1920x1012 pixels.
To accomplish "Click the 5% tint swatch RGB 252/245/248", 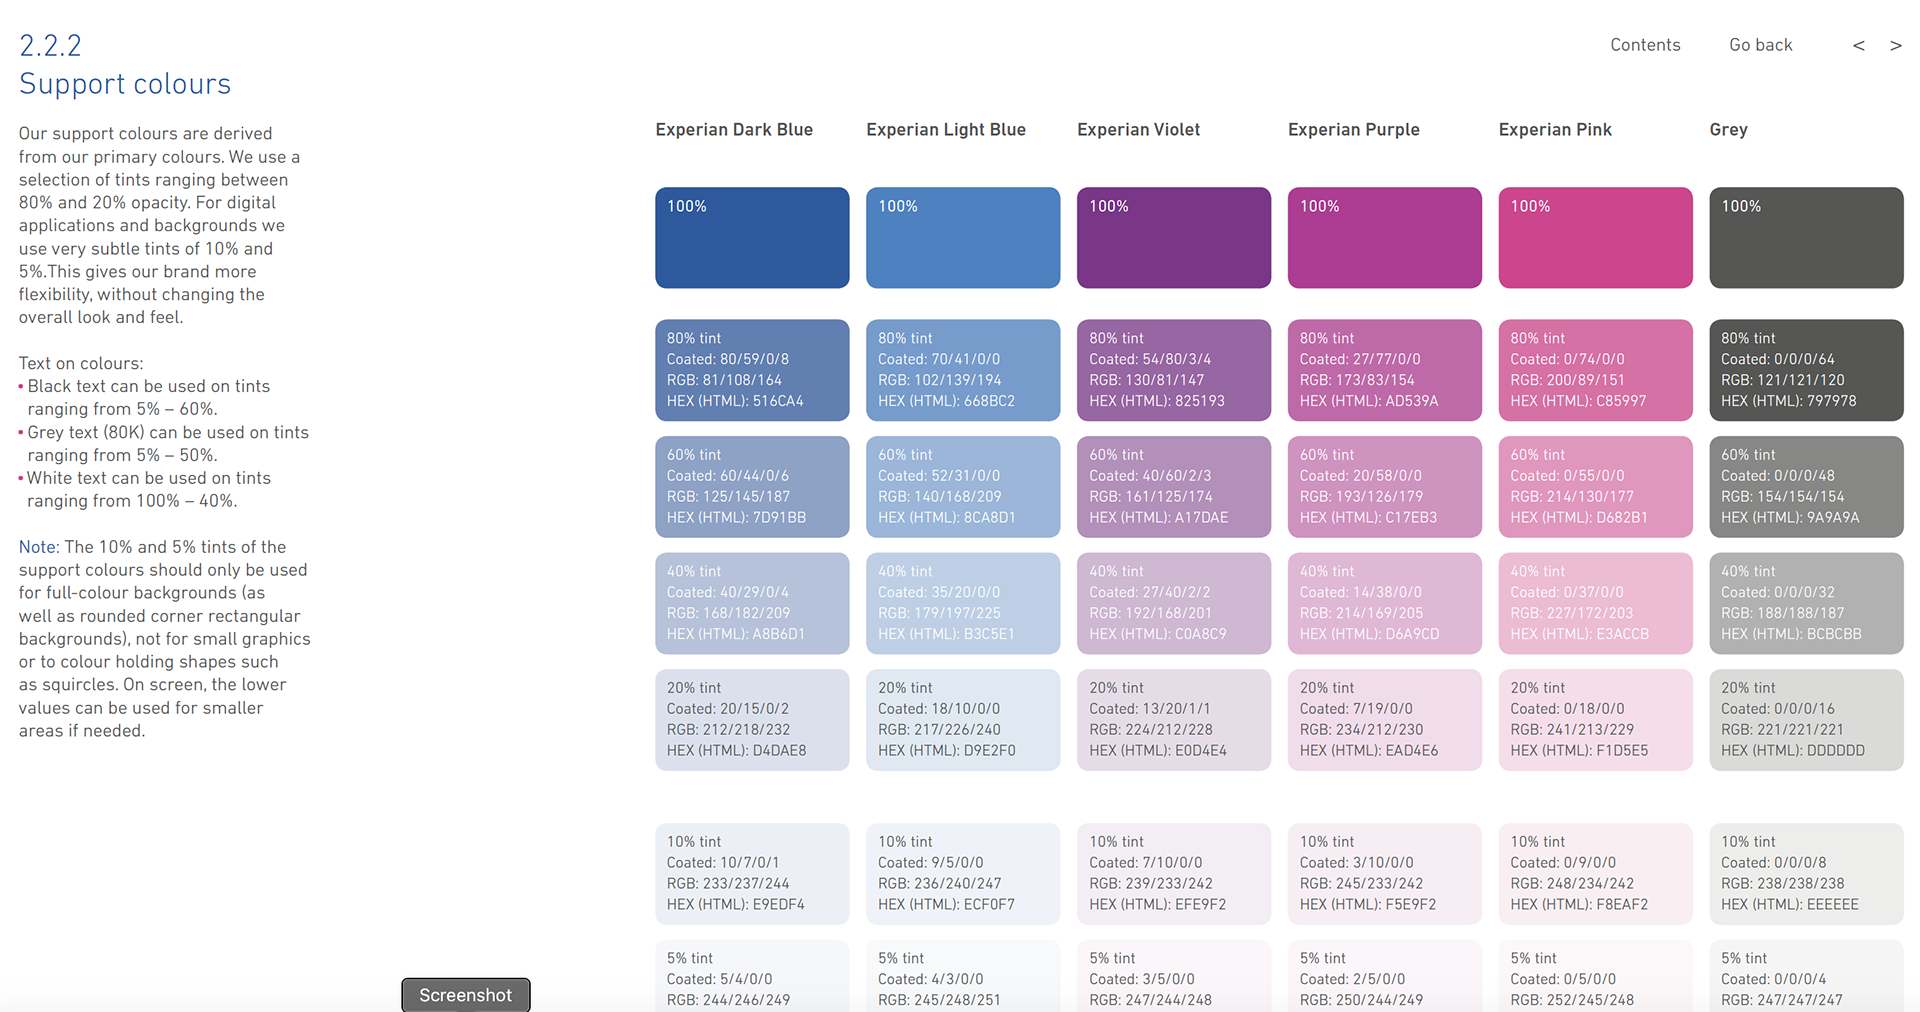I will tap(1596, 976).
